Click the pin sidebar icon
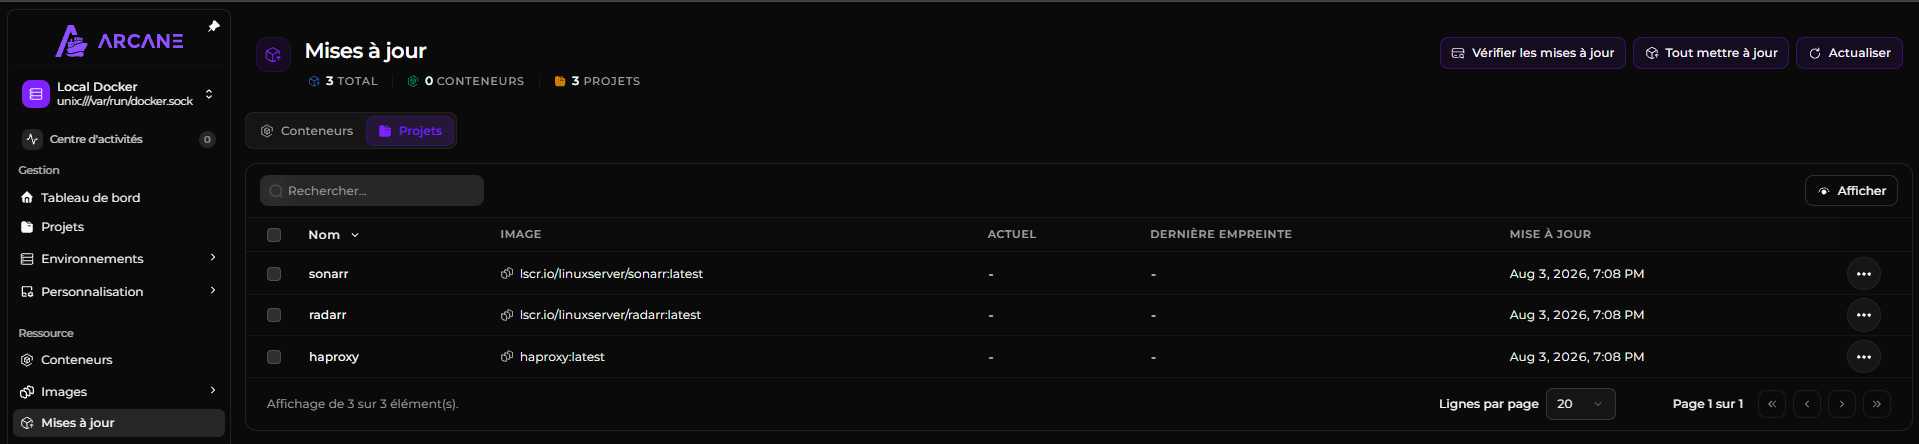Viewport: 1919px width, 444px height. click(213, 27)
